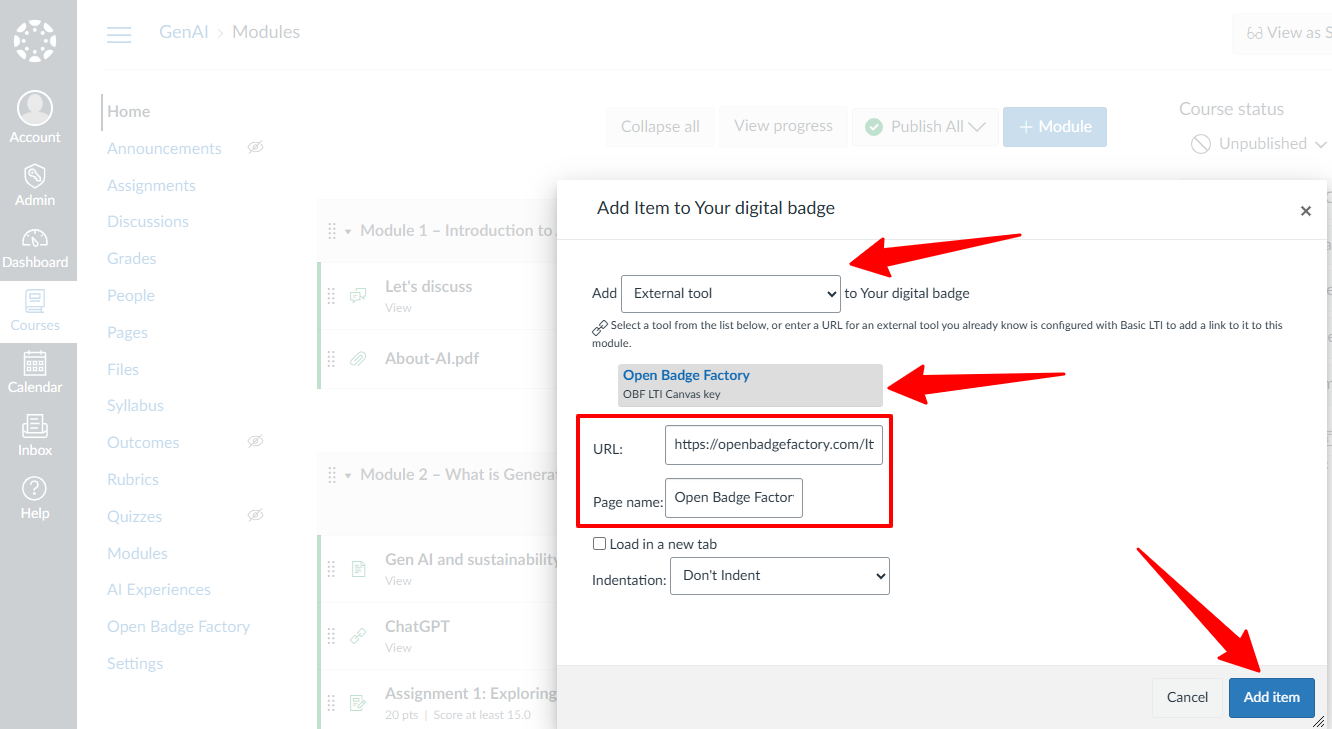Open the Admin shield icon
The height and width of the screenshot is (729, 1332).
pos(35,176)
